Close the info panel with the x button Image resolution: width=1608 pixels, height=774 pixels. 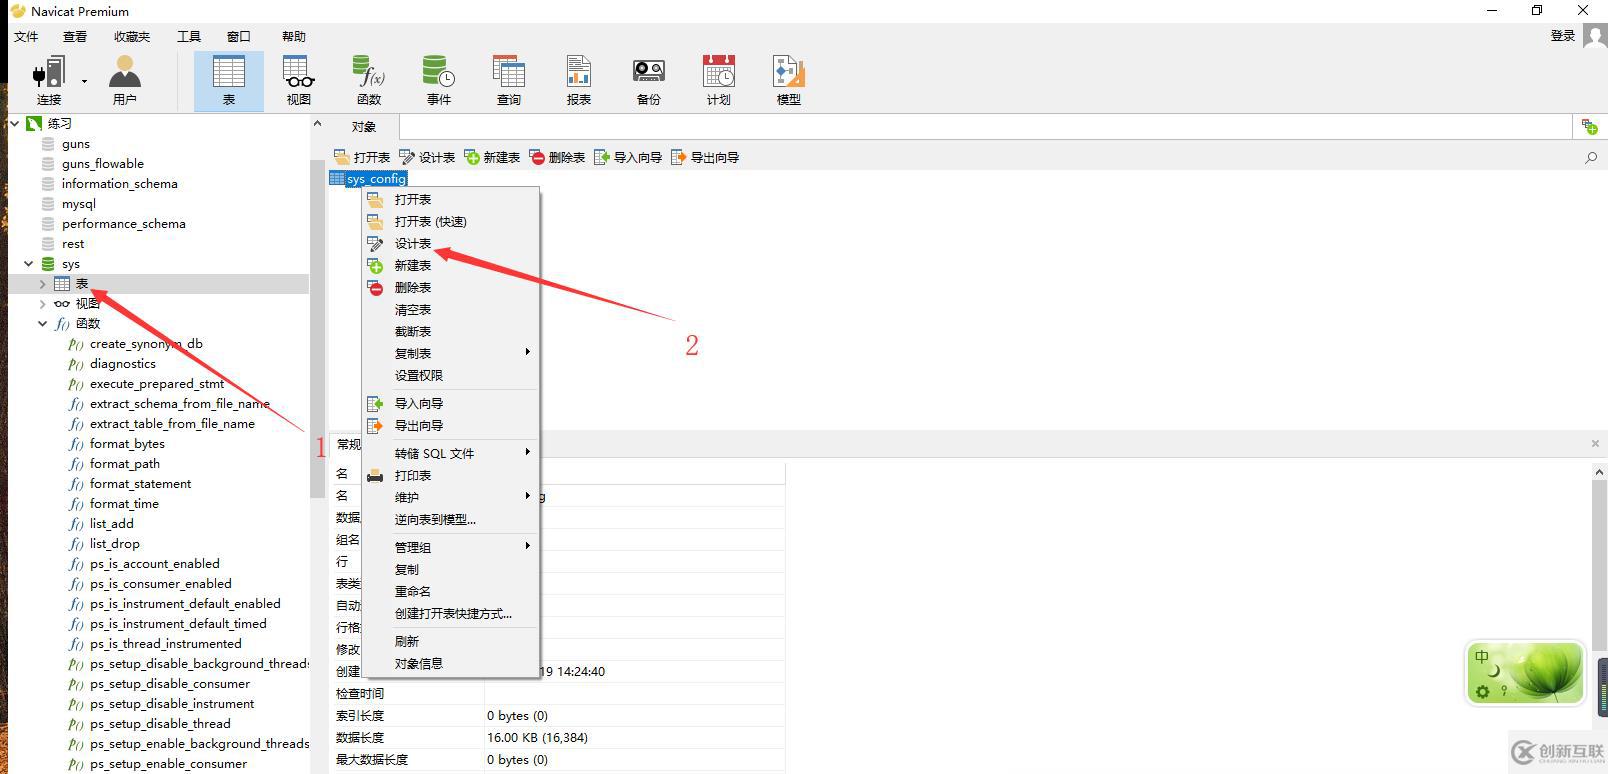(x=1595, y=443)
